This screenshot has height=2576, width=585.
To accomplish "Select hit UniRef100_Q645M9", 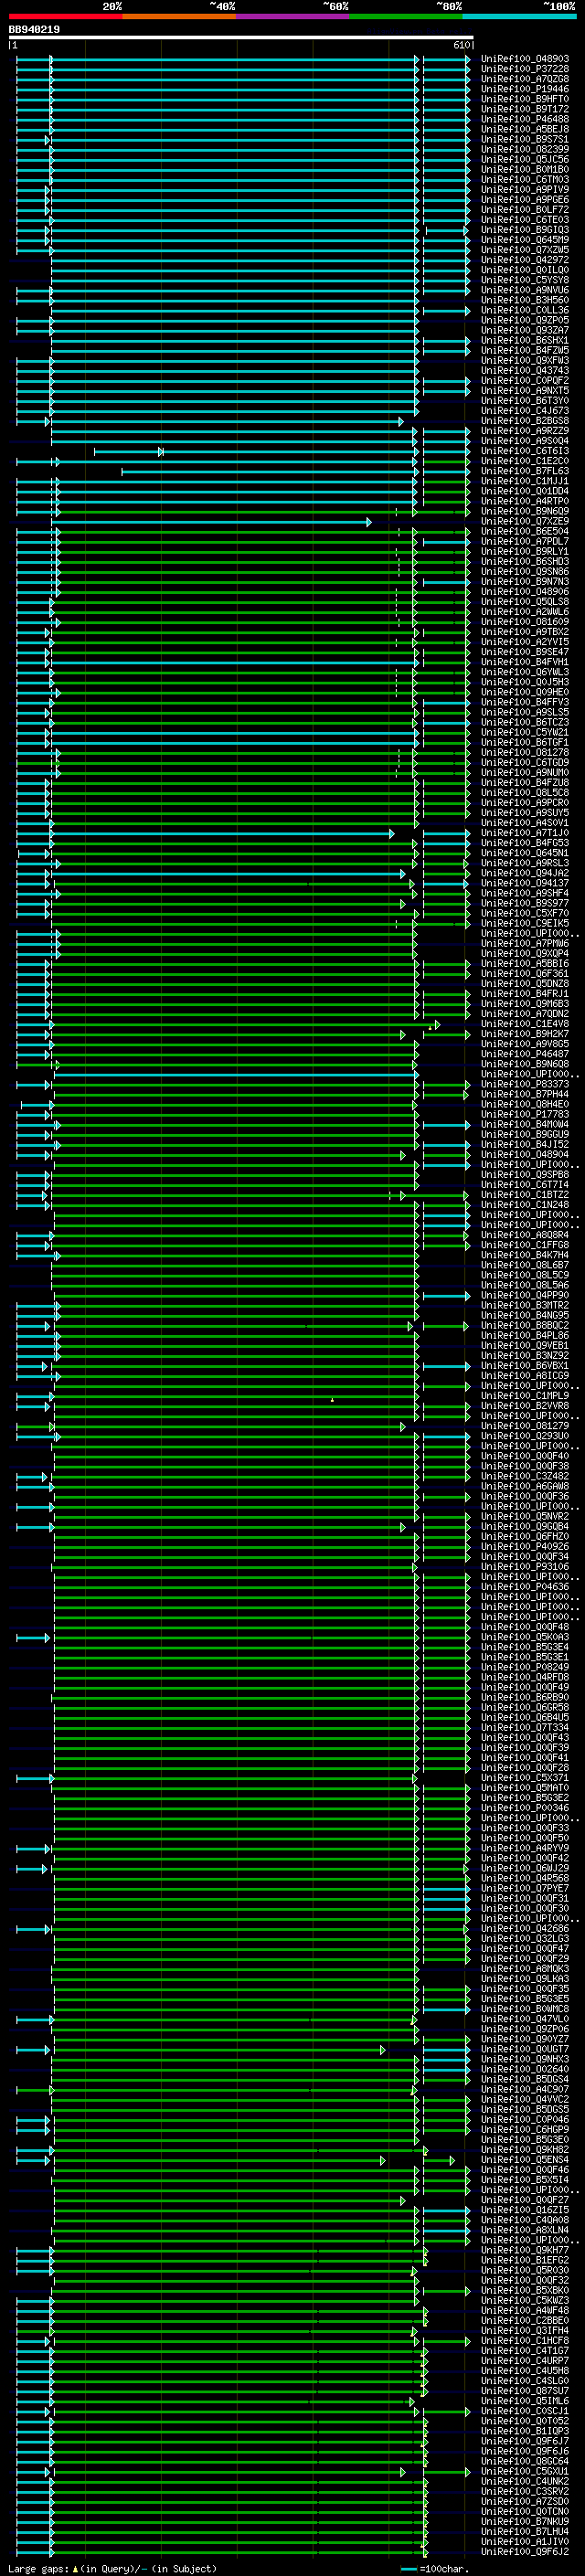I will click(525, 240).
